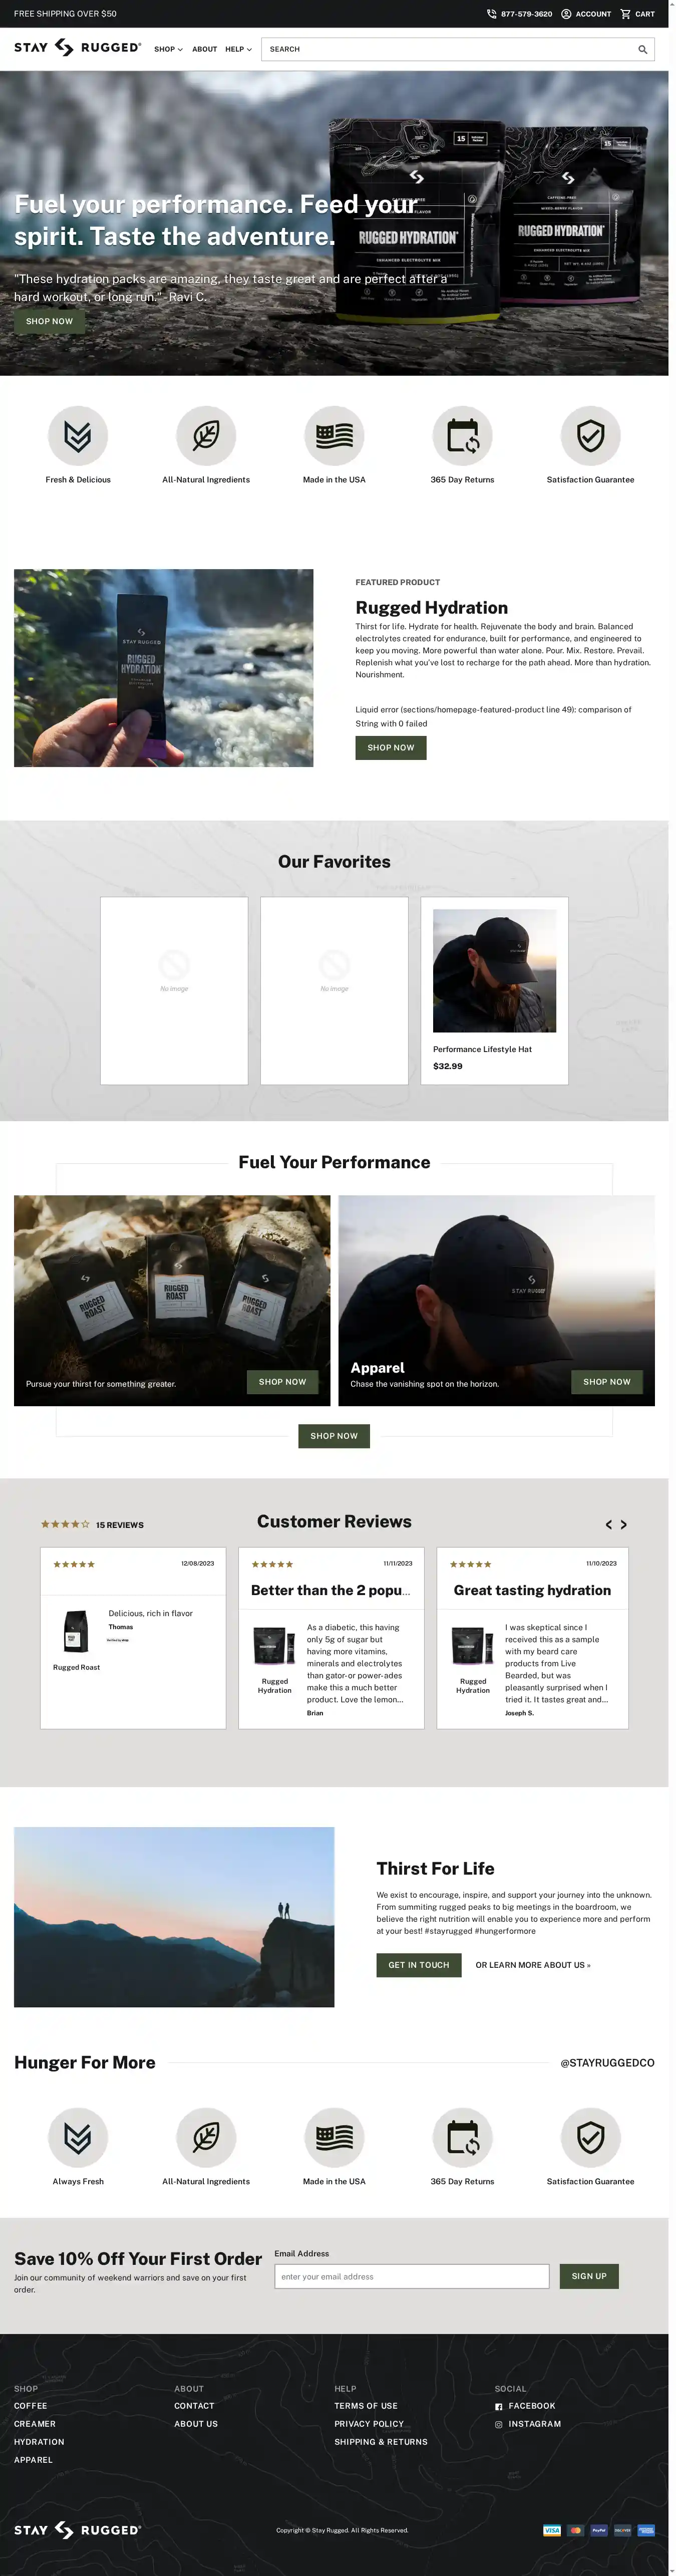Click the search magnifier icon
Screen dimensions: 676x2576
[x=642, y=49]
